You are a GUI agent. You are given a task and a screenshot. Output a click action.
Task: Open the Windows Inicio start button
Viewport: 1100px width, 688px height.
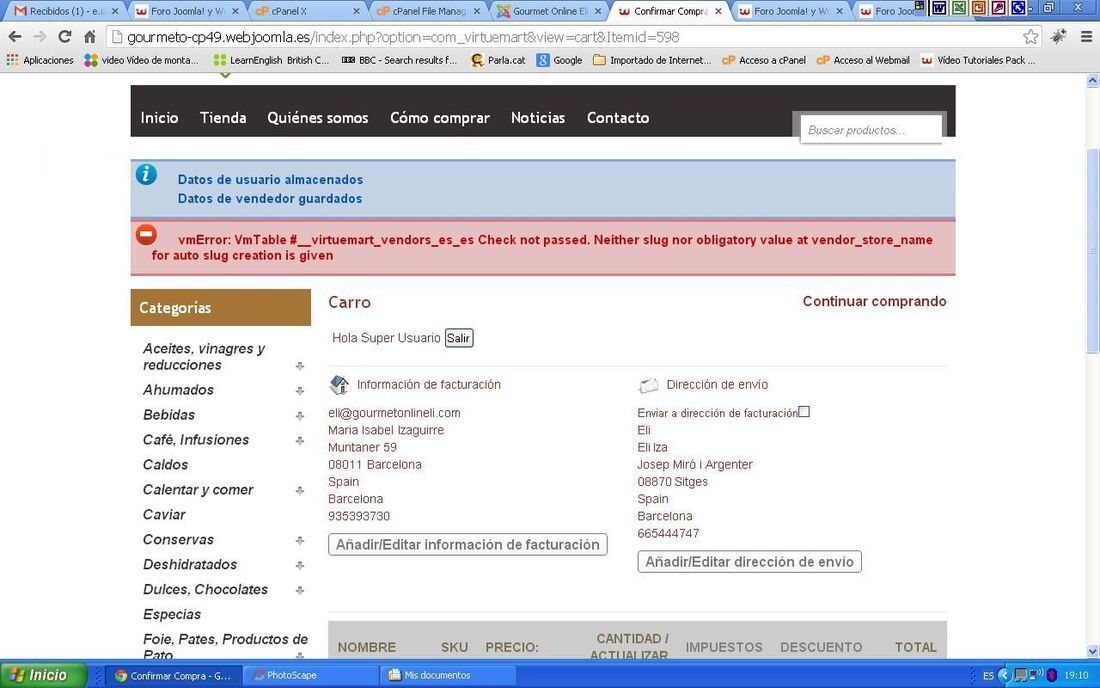click(42, 675)
